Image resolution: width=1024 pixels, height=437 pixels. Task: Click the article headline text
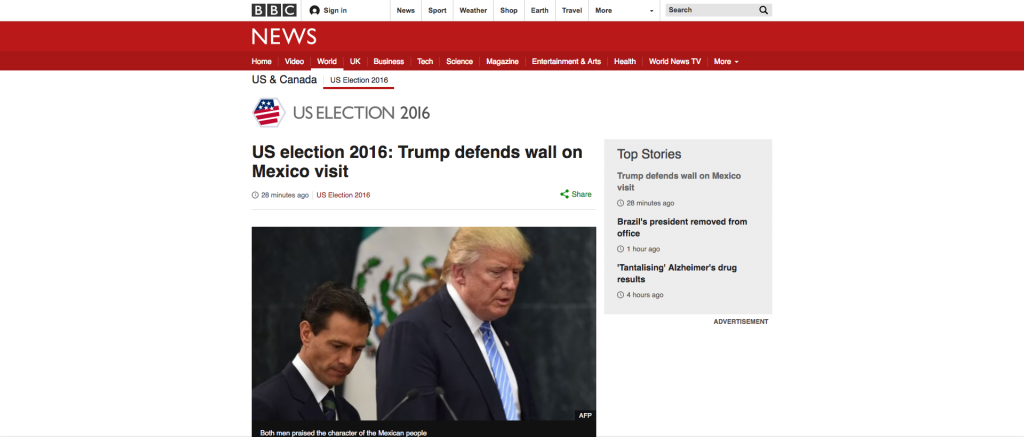coord(417,162)
